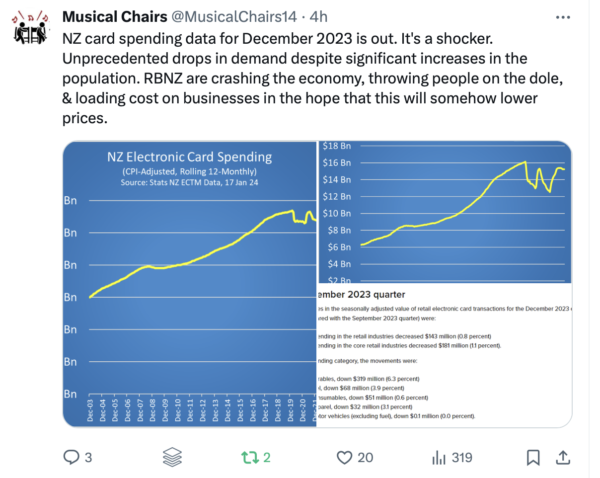Click the like count number 20
Image resolution: width=600 pixels, height=478 pixels.
[366, 458]
